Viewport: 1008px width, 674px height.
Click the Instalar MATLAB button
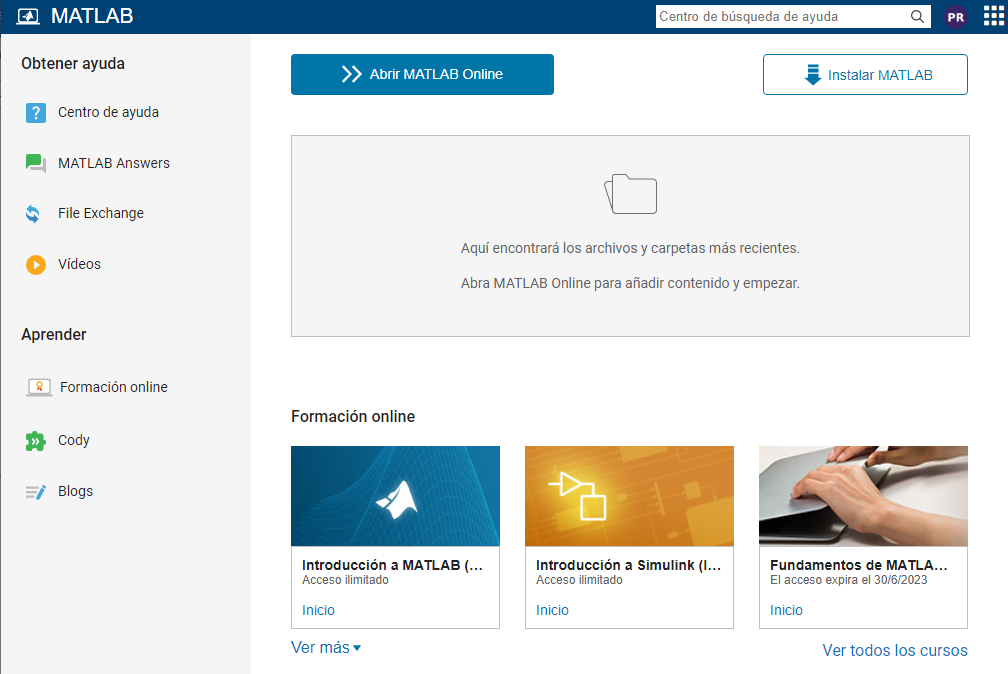coord(864,74)
